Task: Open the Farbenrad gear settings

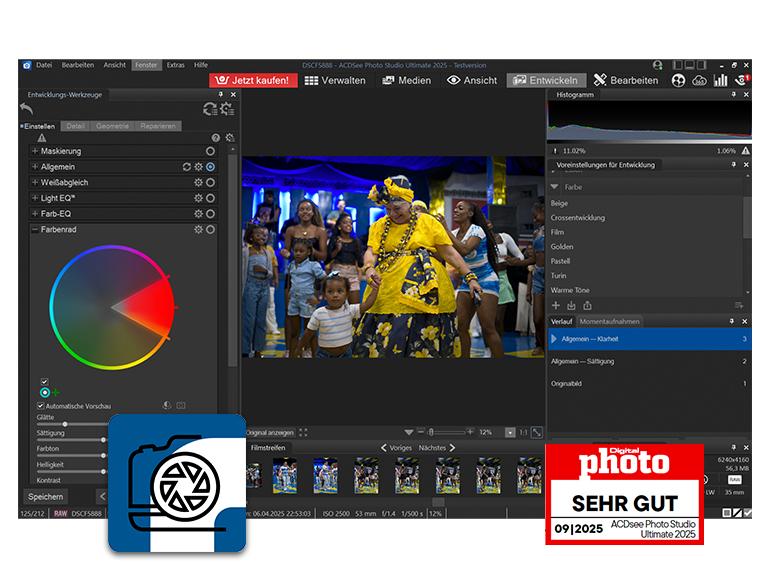Action: (x=198, y=229)
